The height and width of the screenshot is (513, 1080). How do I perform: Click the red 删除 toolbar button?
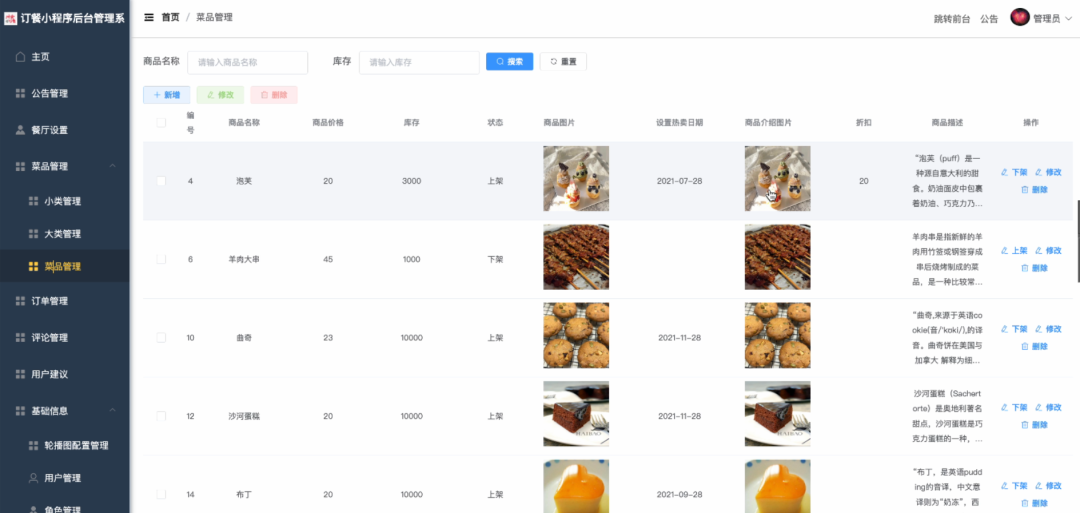274,95
